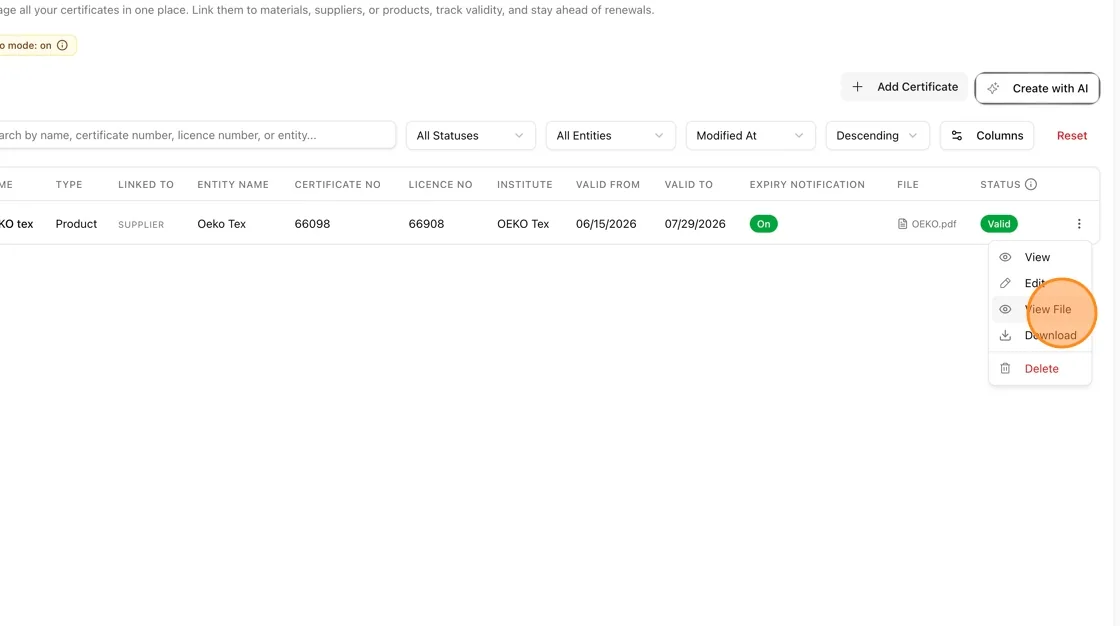Click the 07/29/2026 valid to date

pos(694,224)
